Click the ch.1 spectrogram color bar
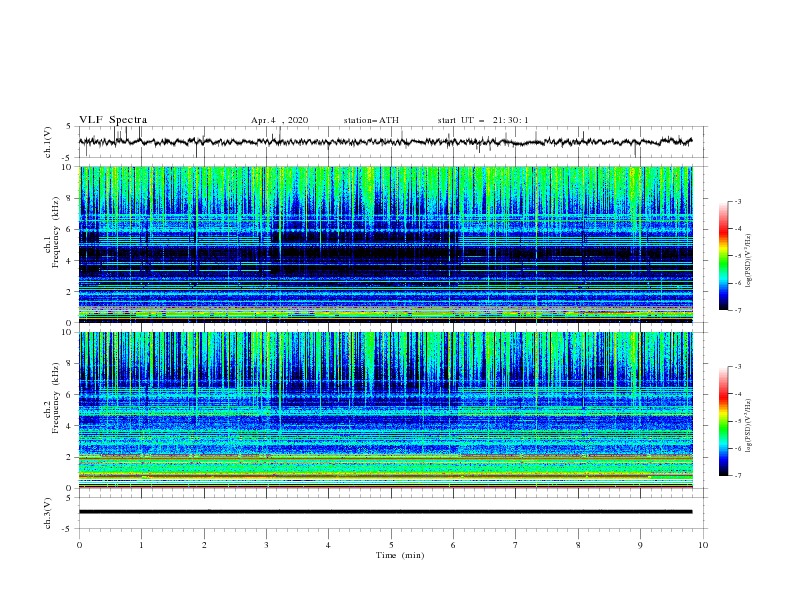The width and height of the screenshot is (792, 612). (x=723, y=256)
